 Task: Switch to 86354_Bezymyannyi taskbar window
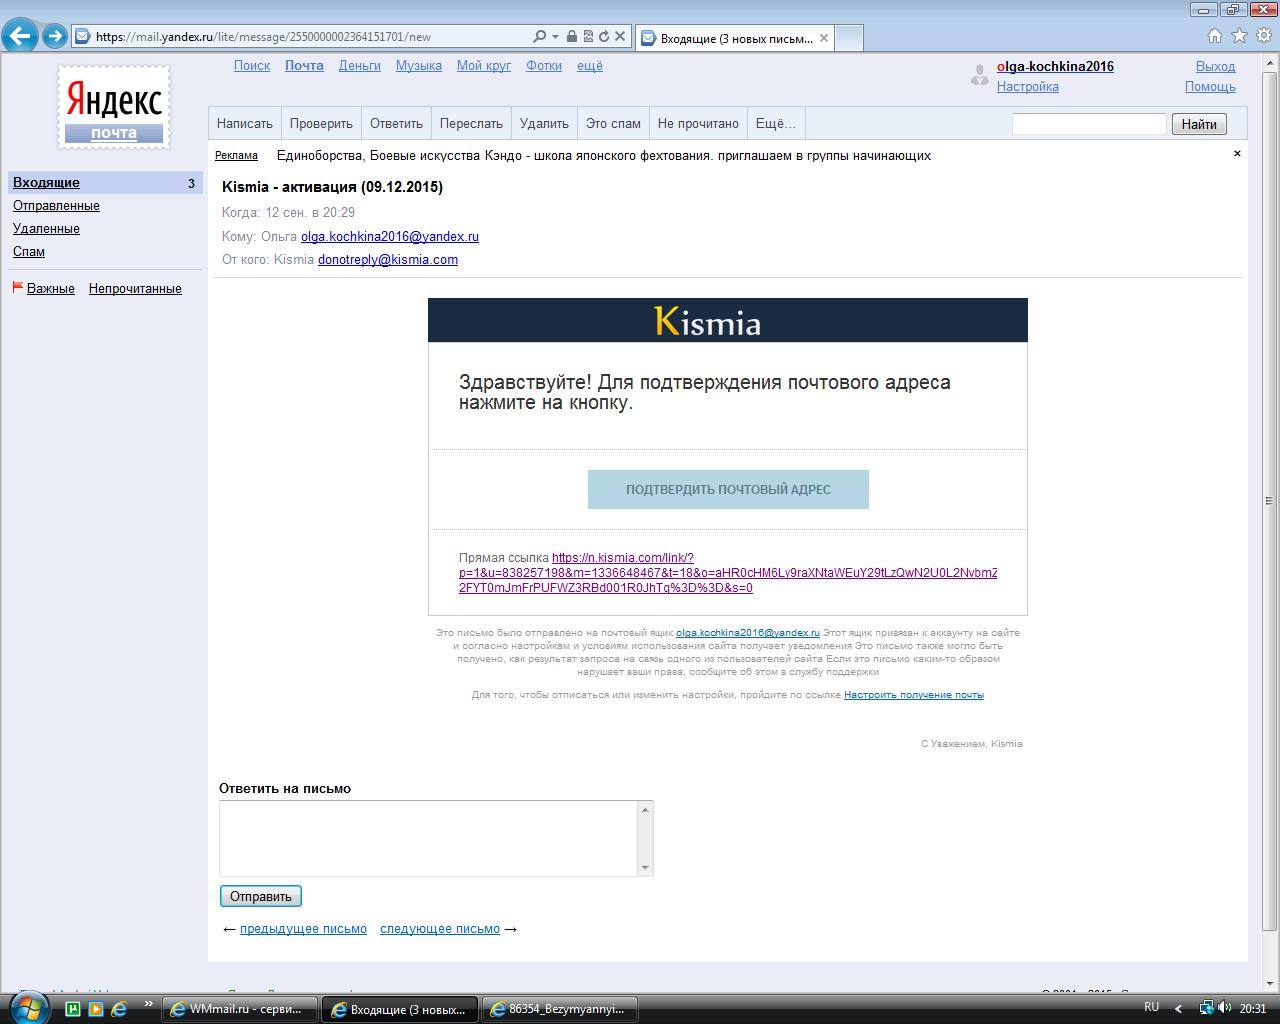coord(560,1009)
